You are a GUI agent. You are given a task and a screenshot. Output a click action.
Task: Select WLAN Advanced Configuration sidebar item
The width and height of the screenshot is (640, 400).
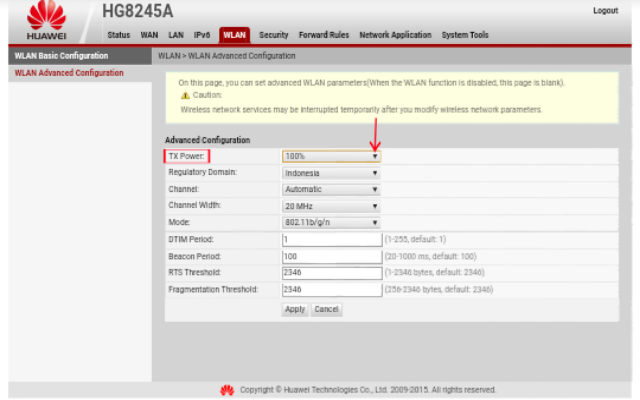pos(80,73)
